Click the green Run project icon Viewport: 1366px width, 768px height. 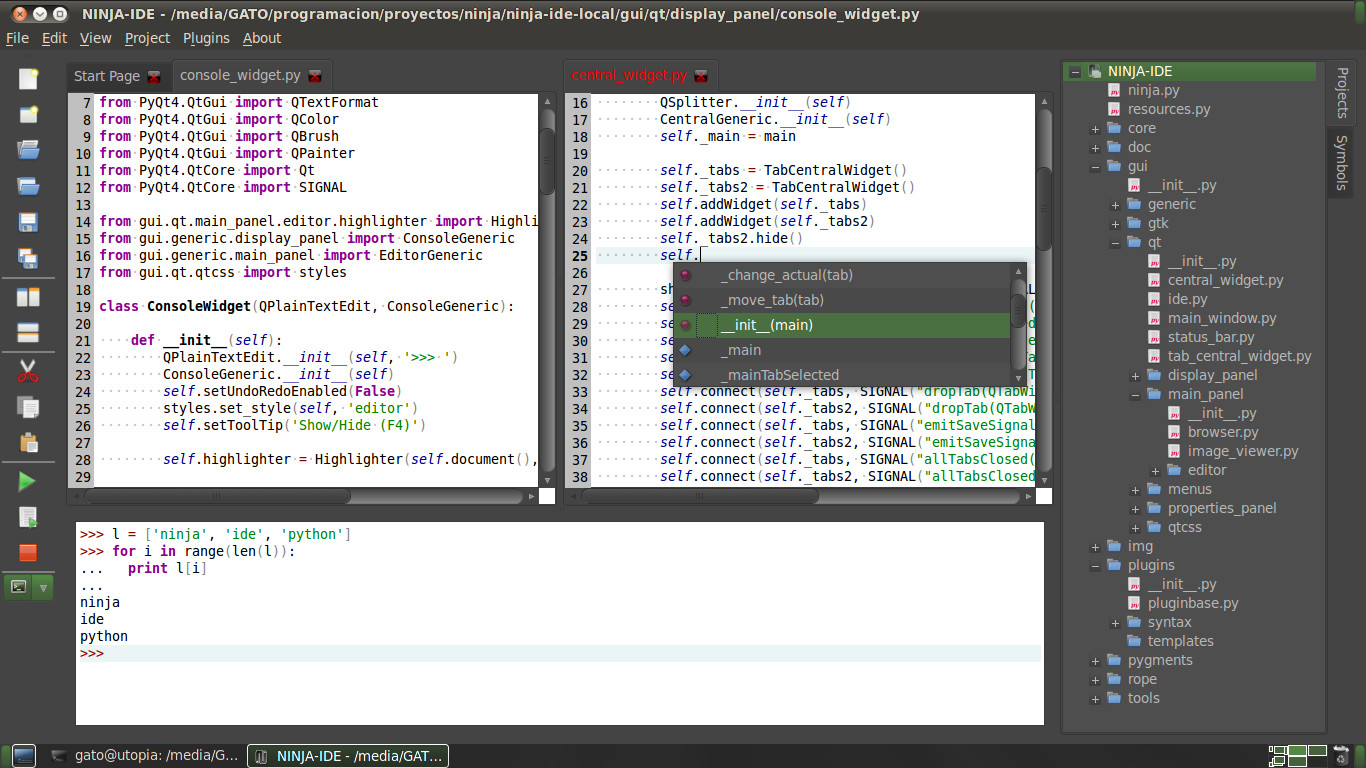(28, 481)
